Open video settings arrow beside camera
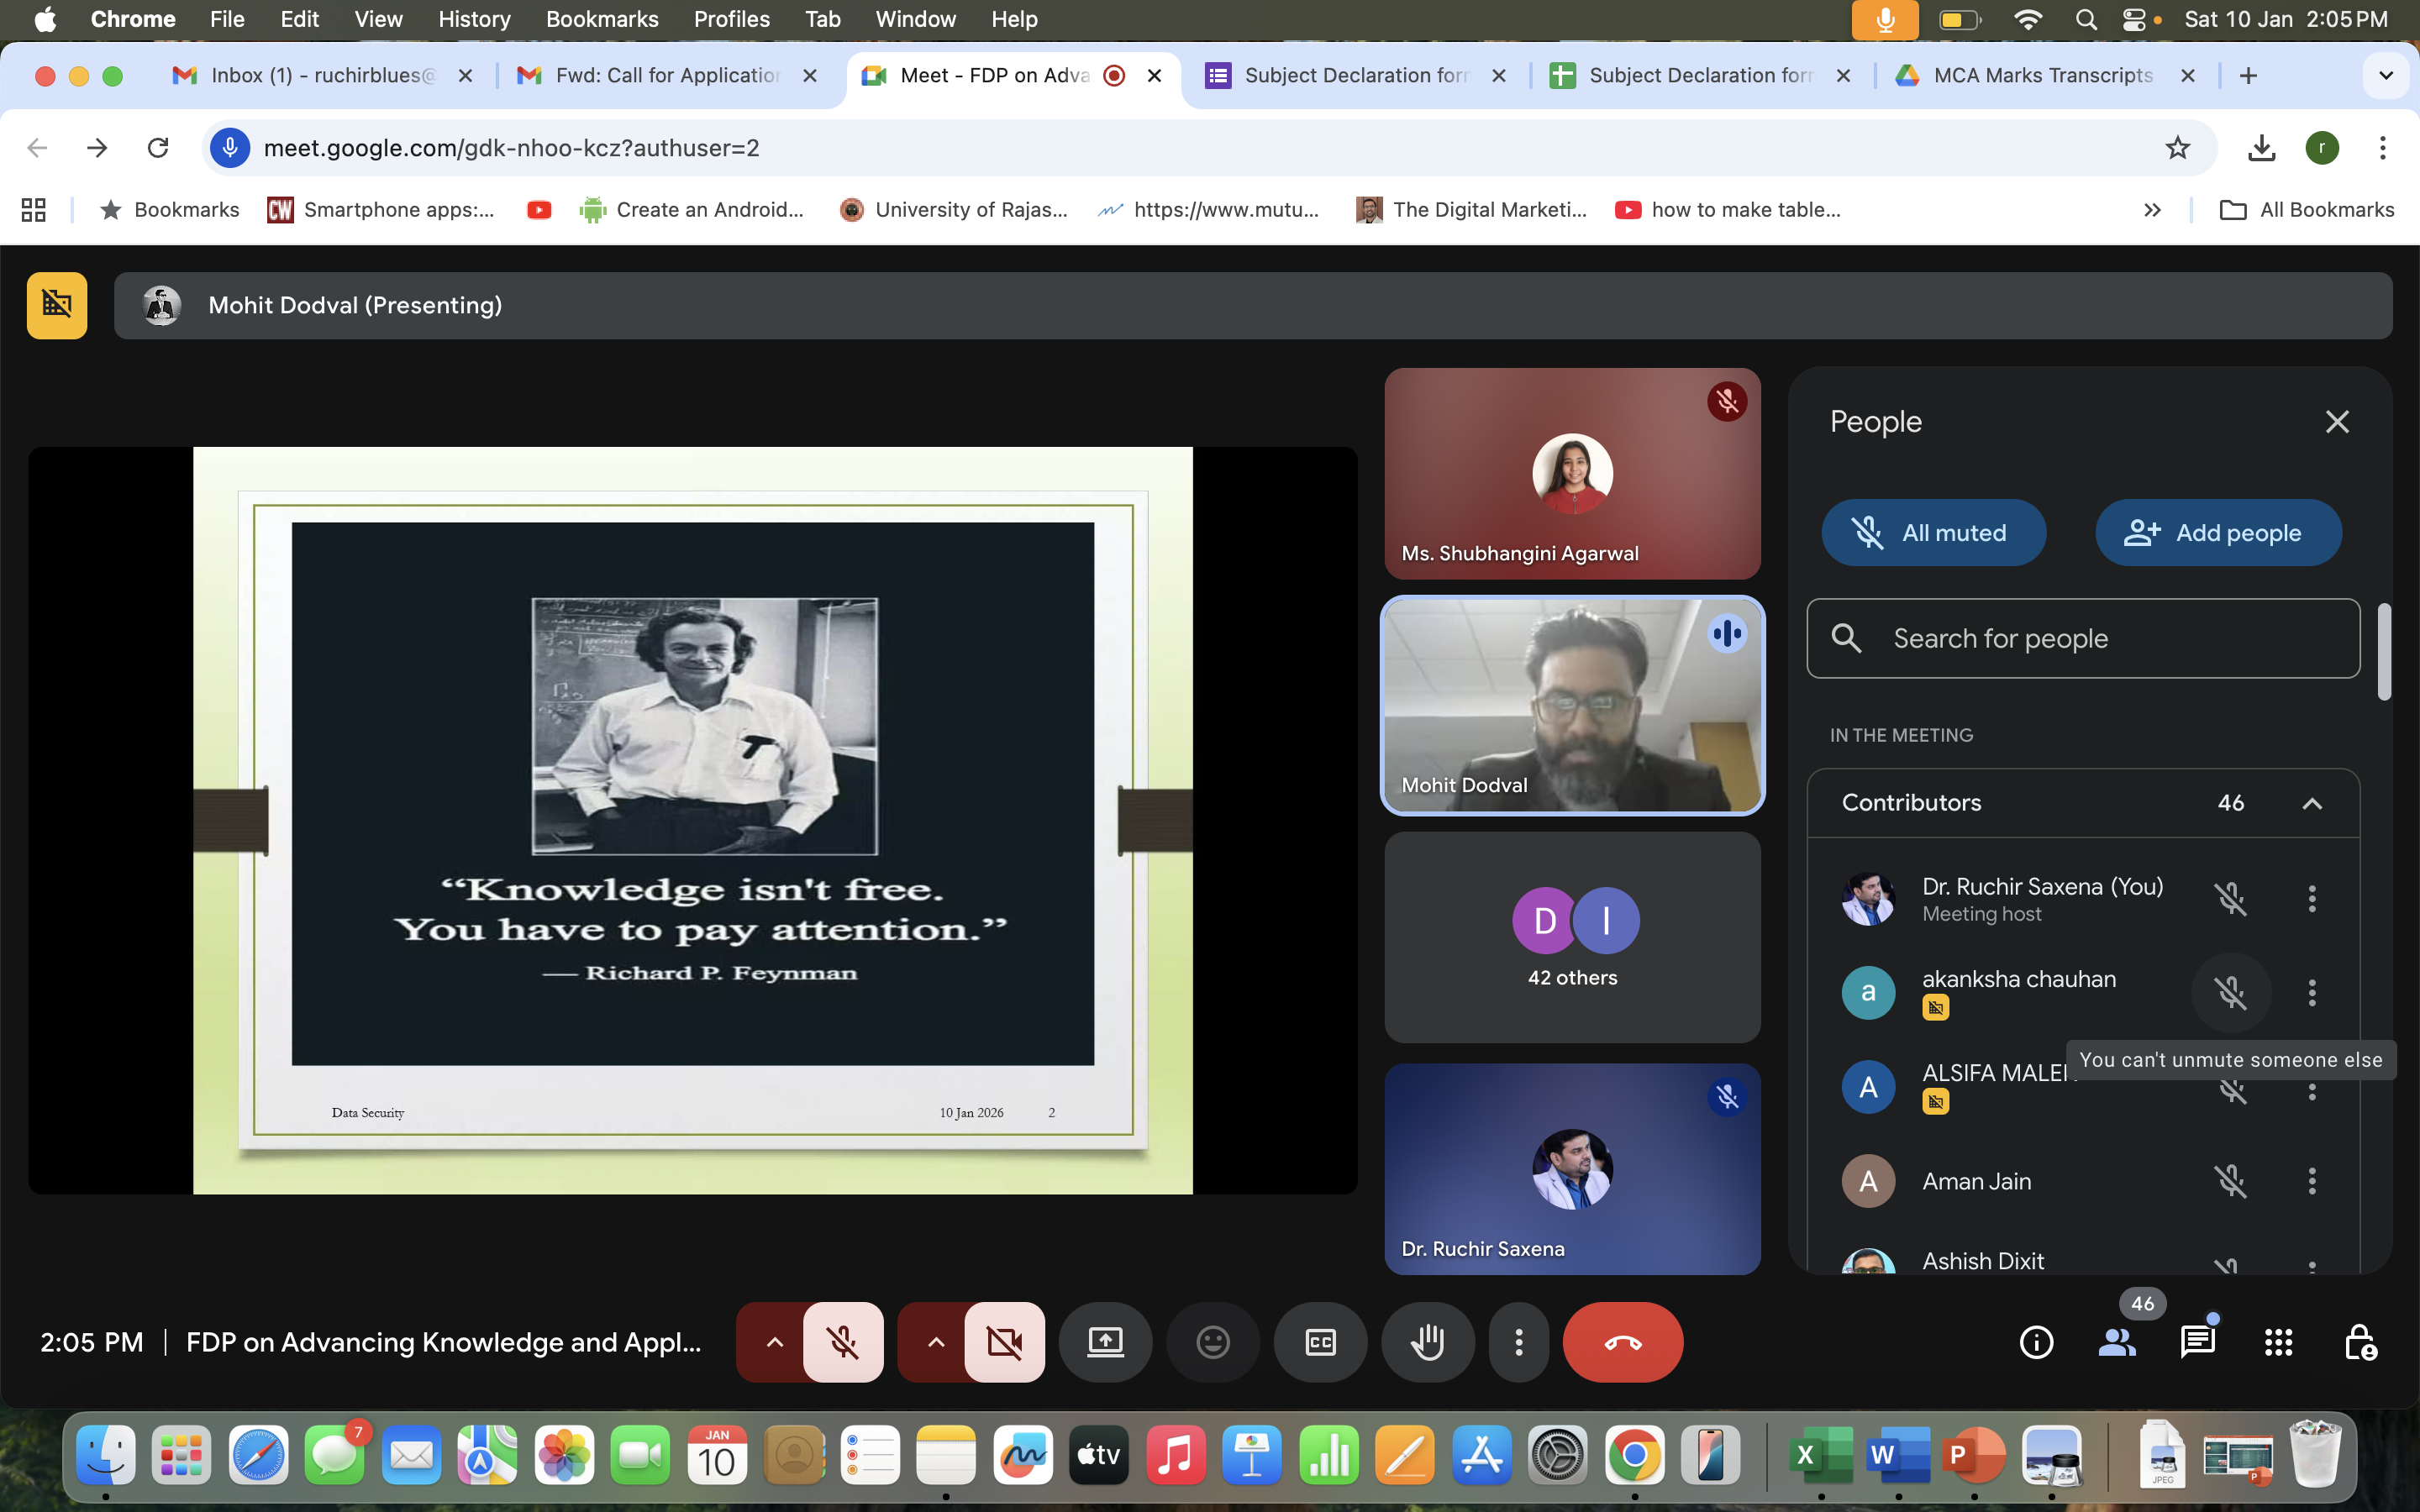This screenshot has width=2420, height=1512. pos(935,1342)
